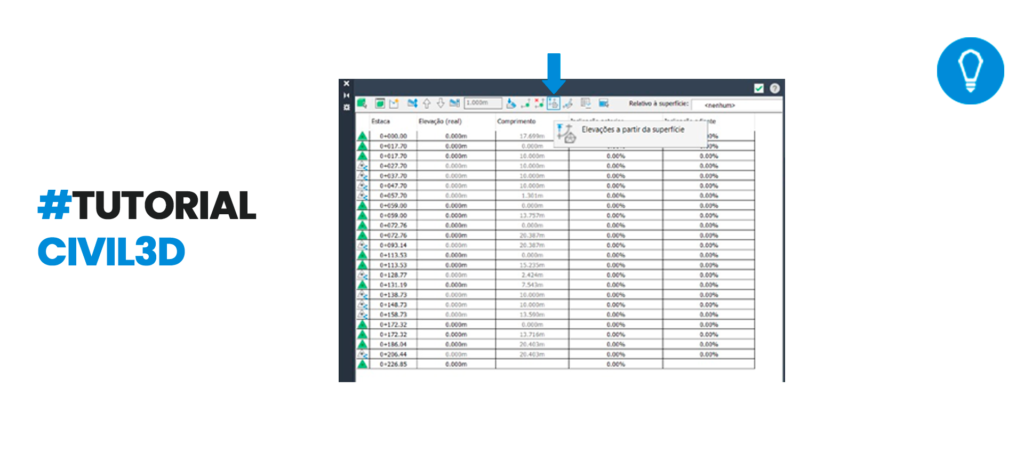Select station cell 0+057.70

393,195
